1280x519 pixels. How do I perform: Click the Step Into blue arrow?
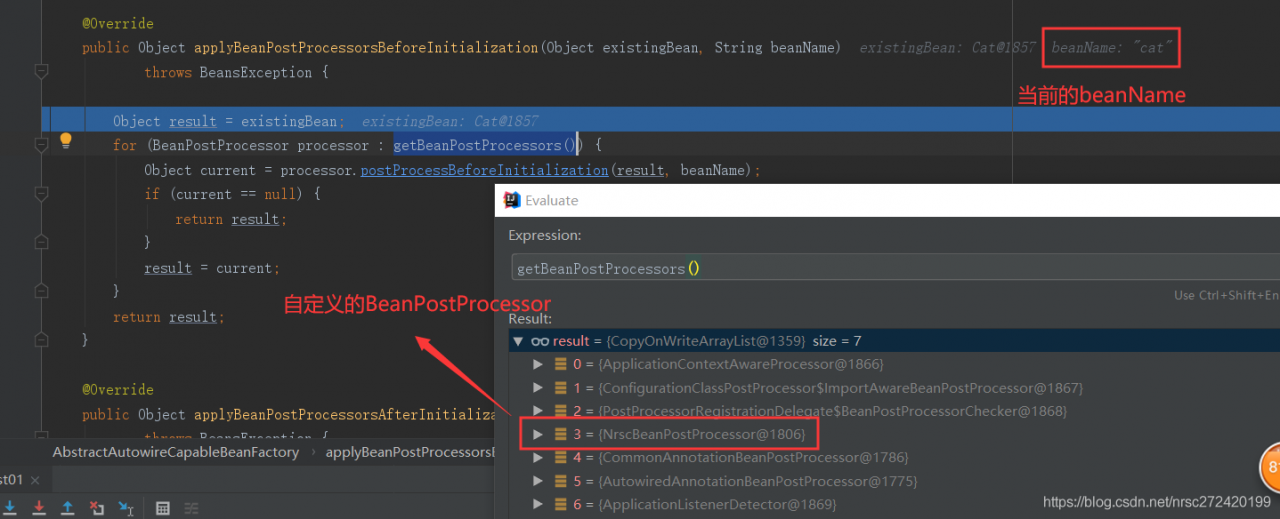tap(10, 508)
